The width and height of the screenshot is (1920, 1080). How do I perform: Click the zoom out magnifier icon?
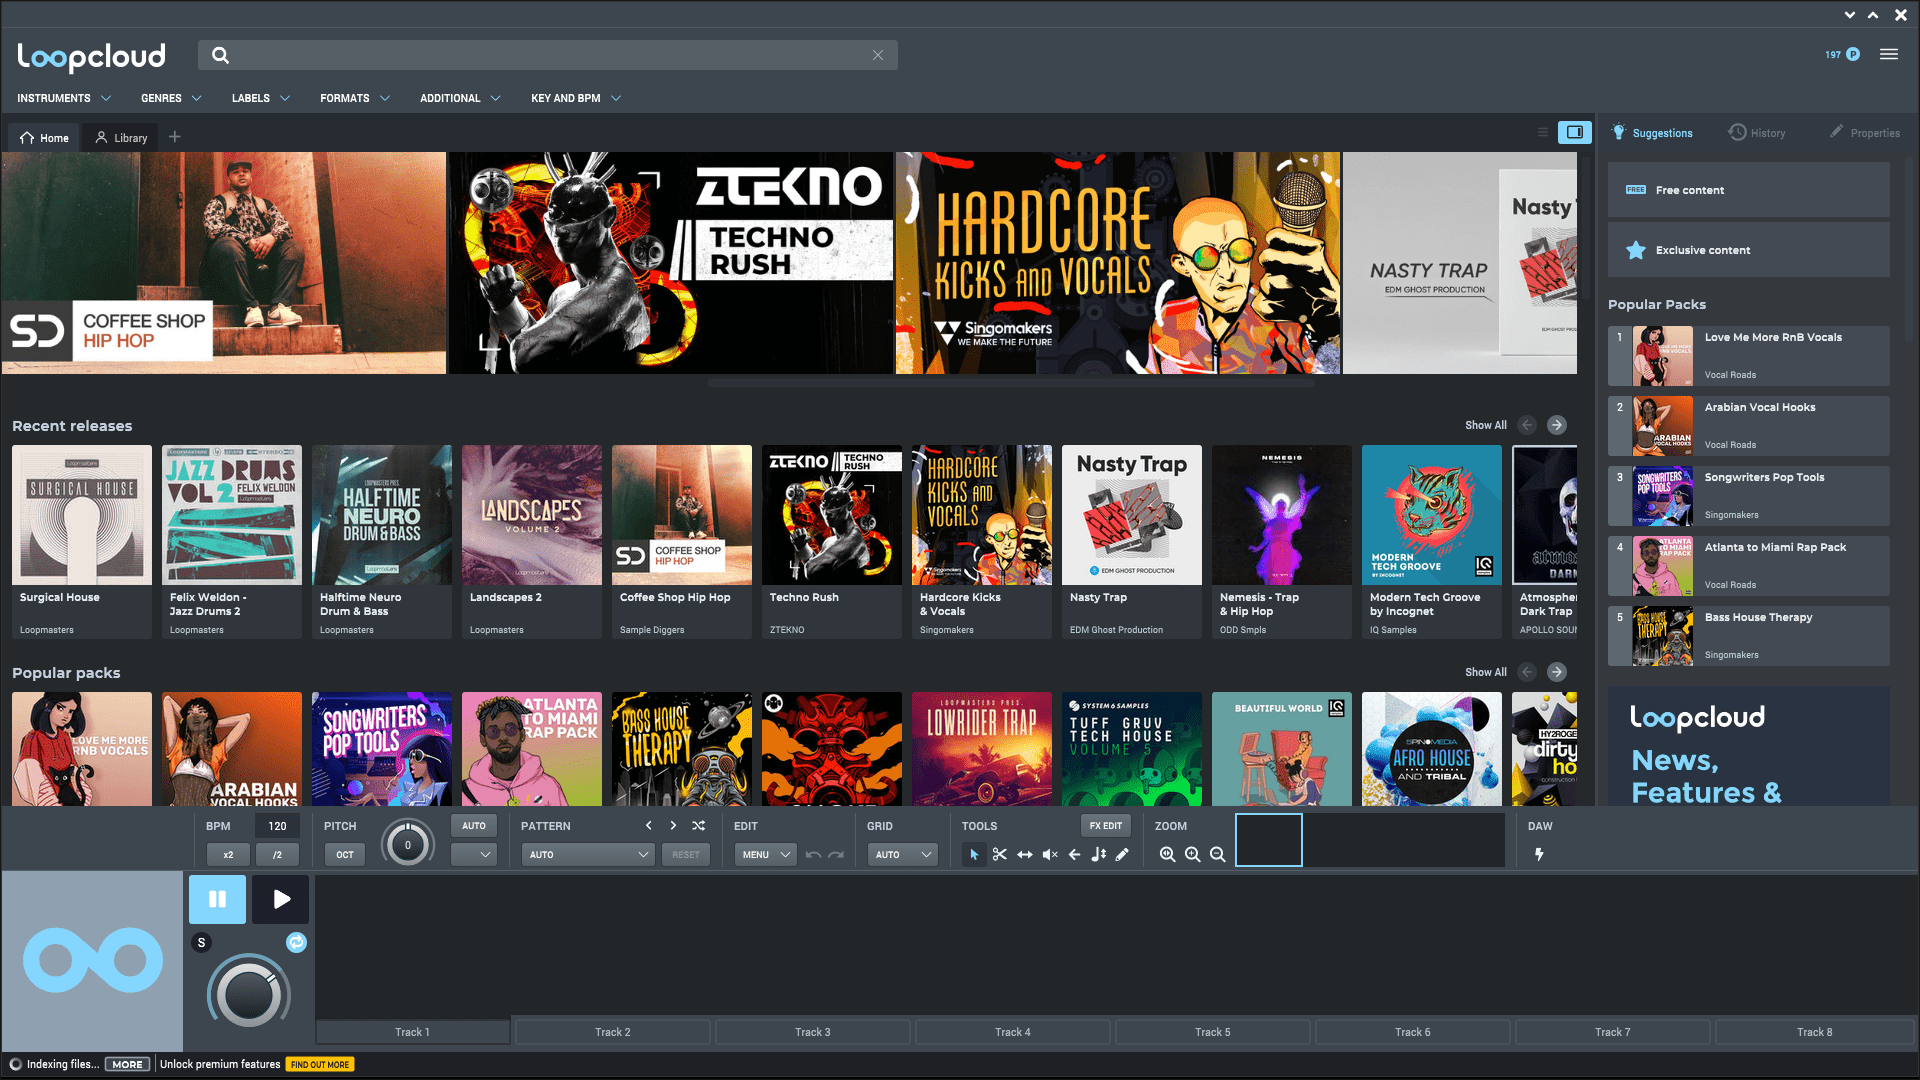click(x=1217, y=855)
